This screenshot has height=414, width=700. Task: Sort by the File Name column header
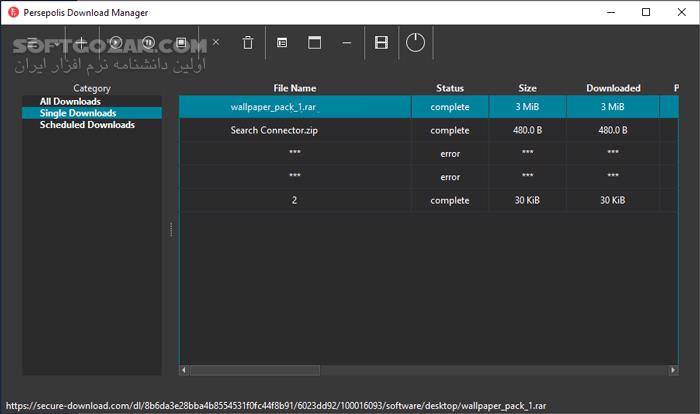tap(294, 88)
